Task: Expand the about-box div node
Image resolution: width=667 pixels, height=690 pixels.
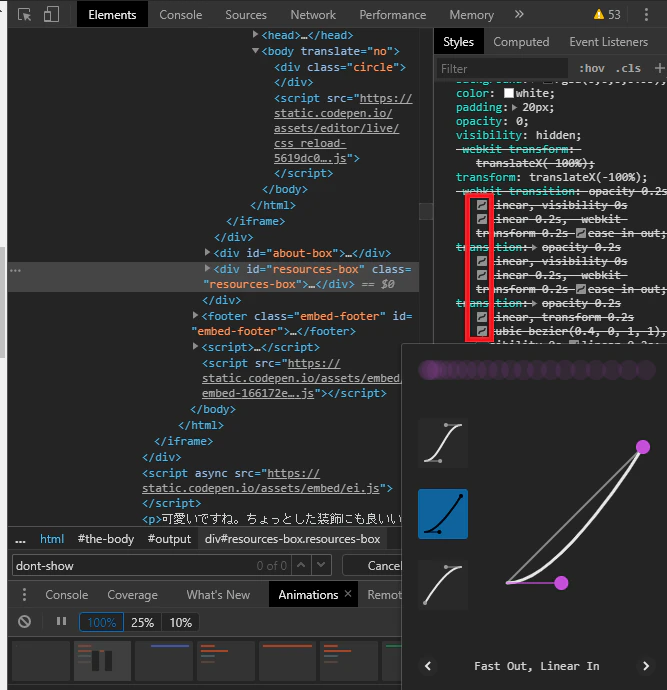Action: (207, 253)
